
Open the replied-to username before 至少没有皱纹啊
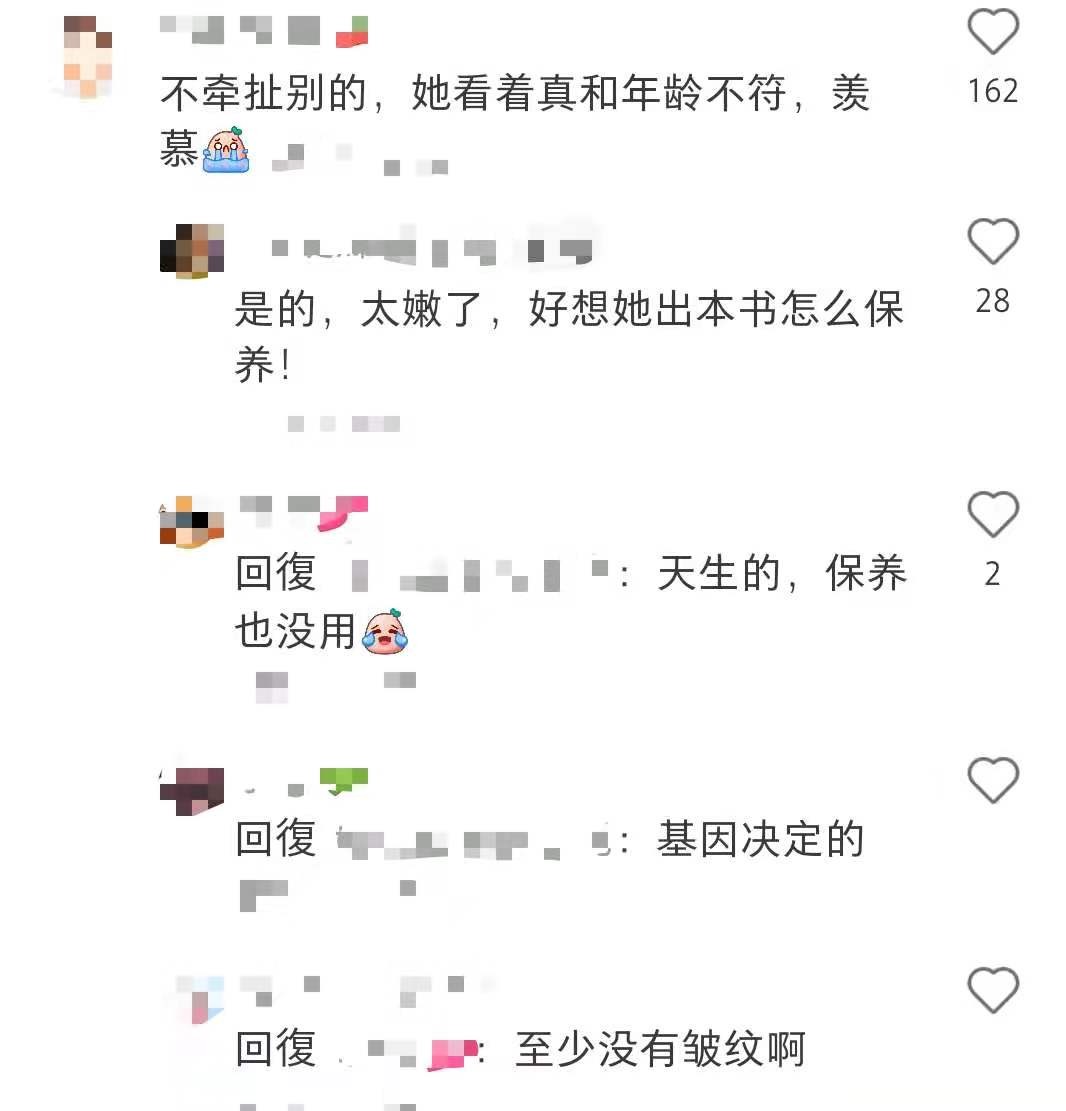pos(408,1051)
